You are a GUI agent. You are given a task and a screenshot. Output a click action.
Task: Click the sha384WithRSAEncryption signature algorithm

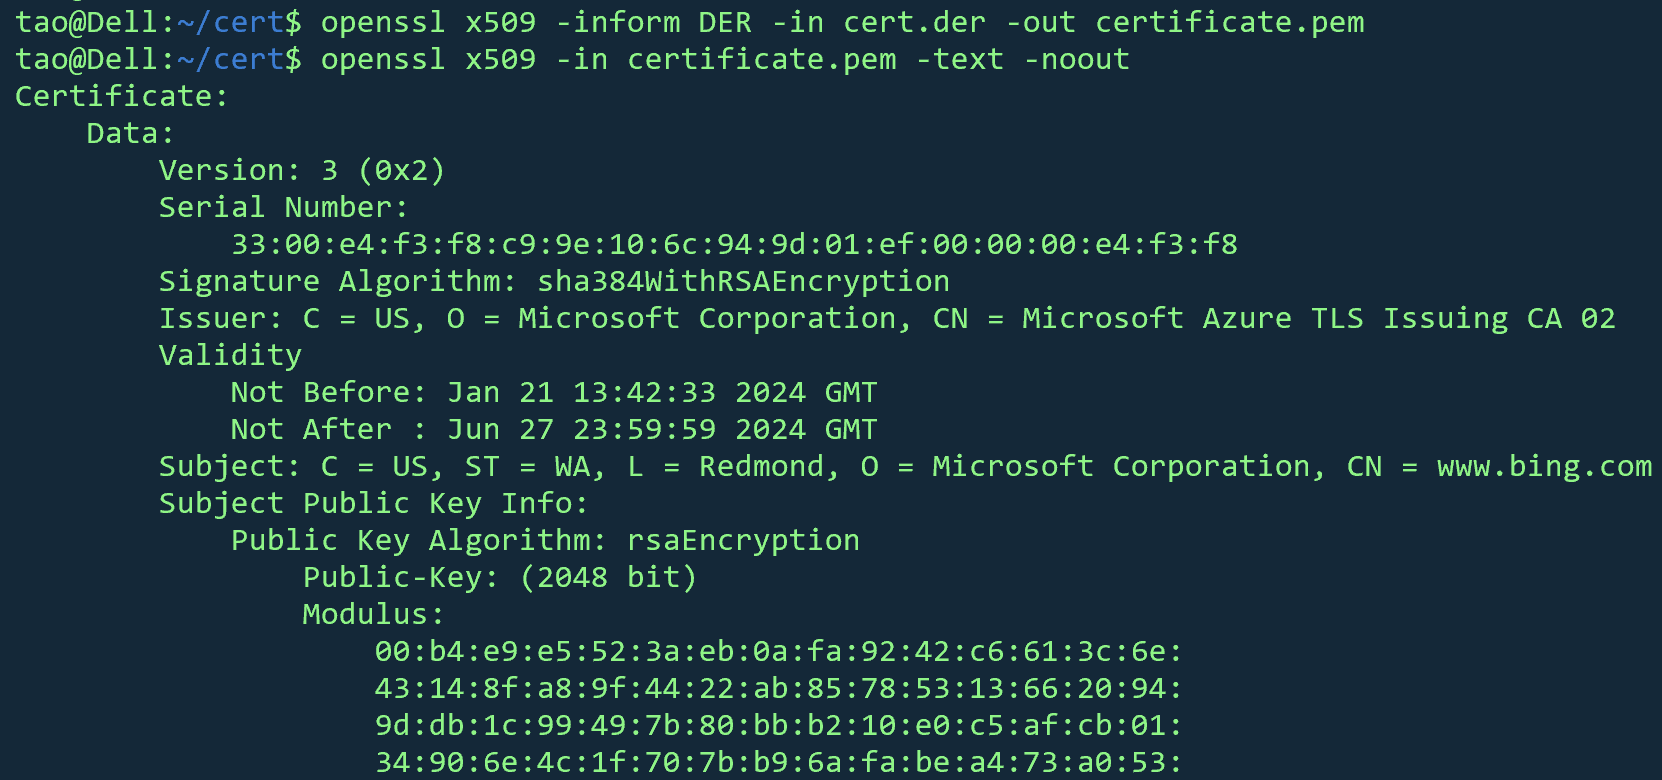click(x=744, y=281)
